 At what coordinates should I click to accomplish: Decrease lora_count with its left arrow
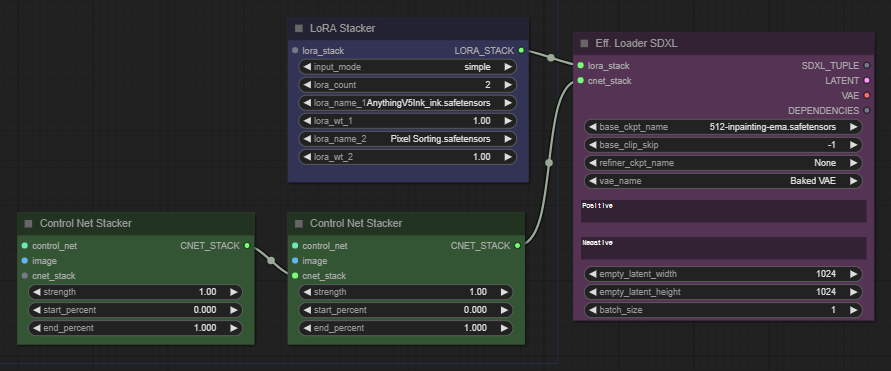[x=307, y=85]
